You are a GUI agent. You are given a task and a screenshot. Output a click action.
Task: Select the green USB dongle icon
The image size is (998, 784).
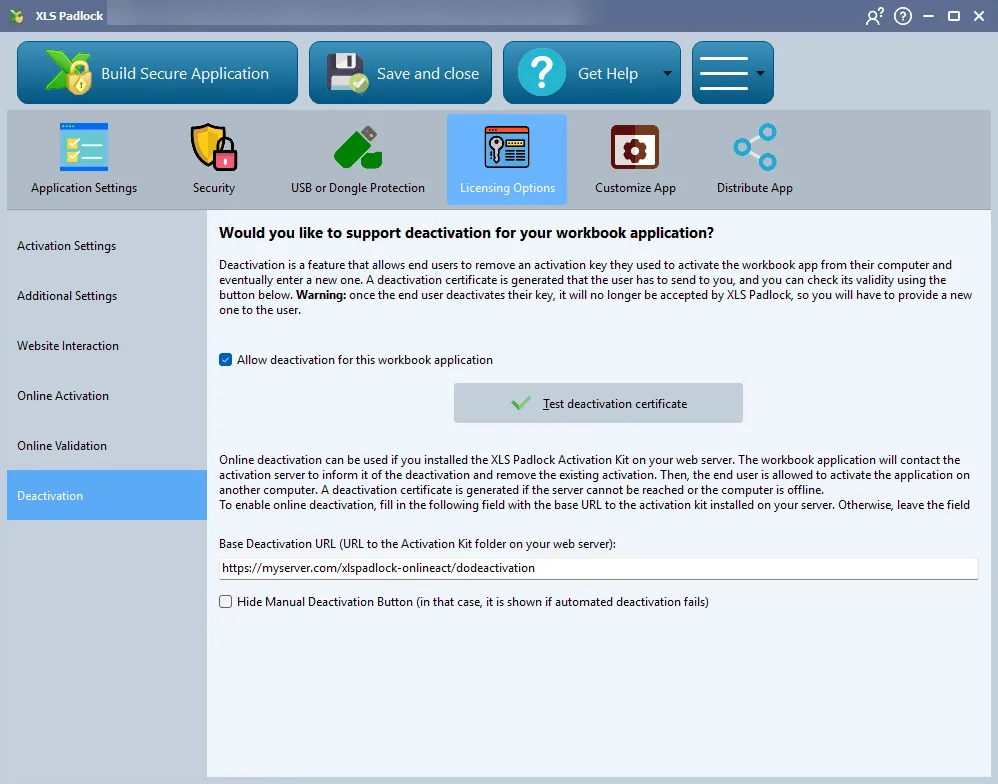tap(358, 147)
